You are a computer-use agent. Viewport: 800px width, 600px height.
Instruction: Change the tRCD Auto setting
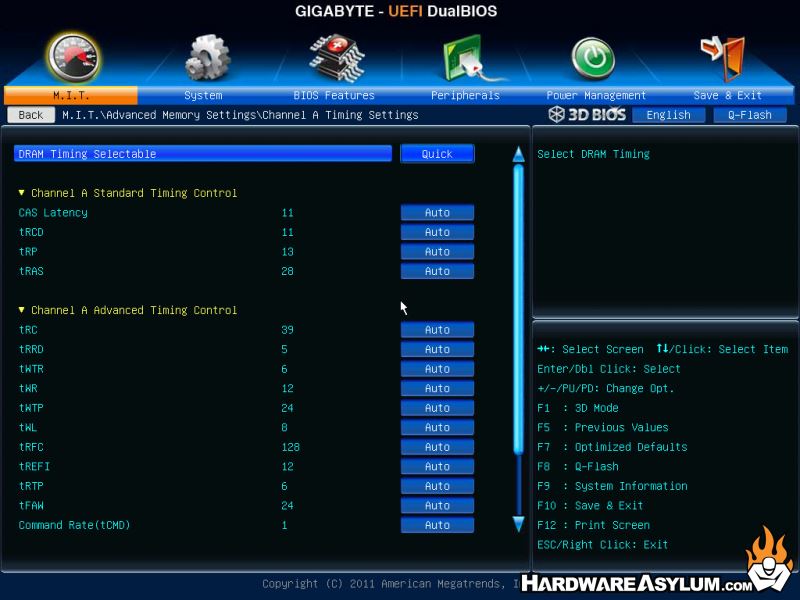point(437,232)
